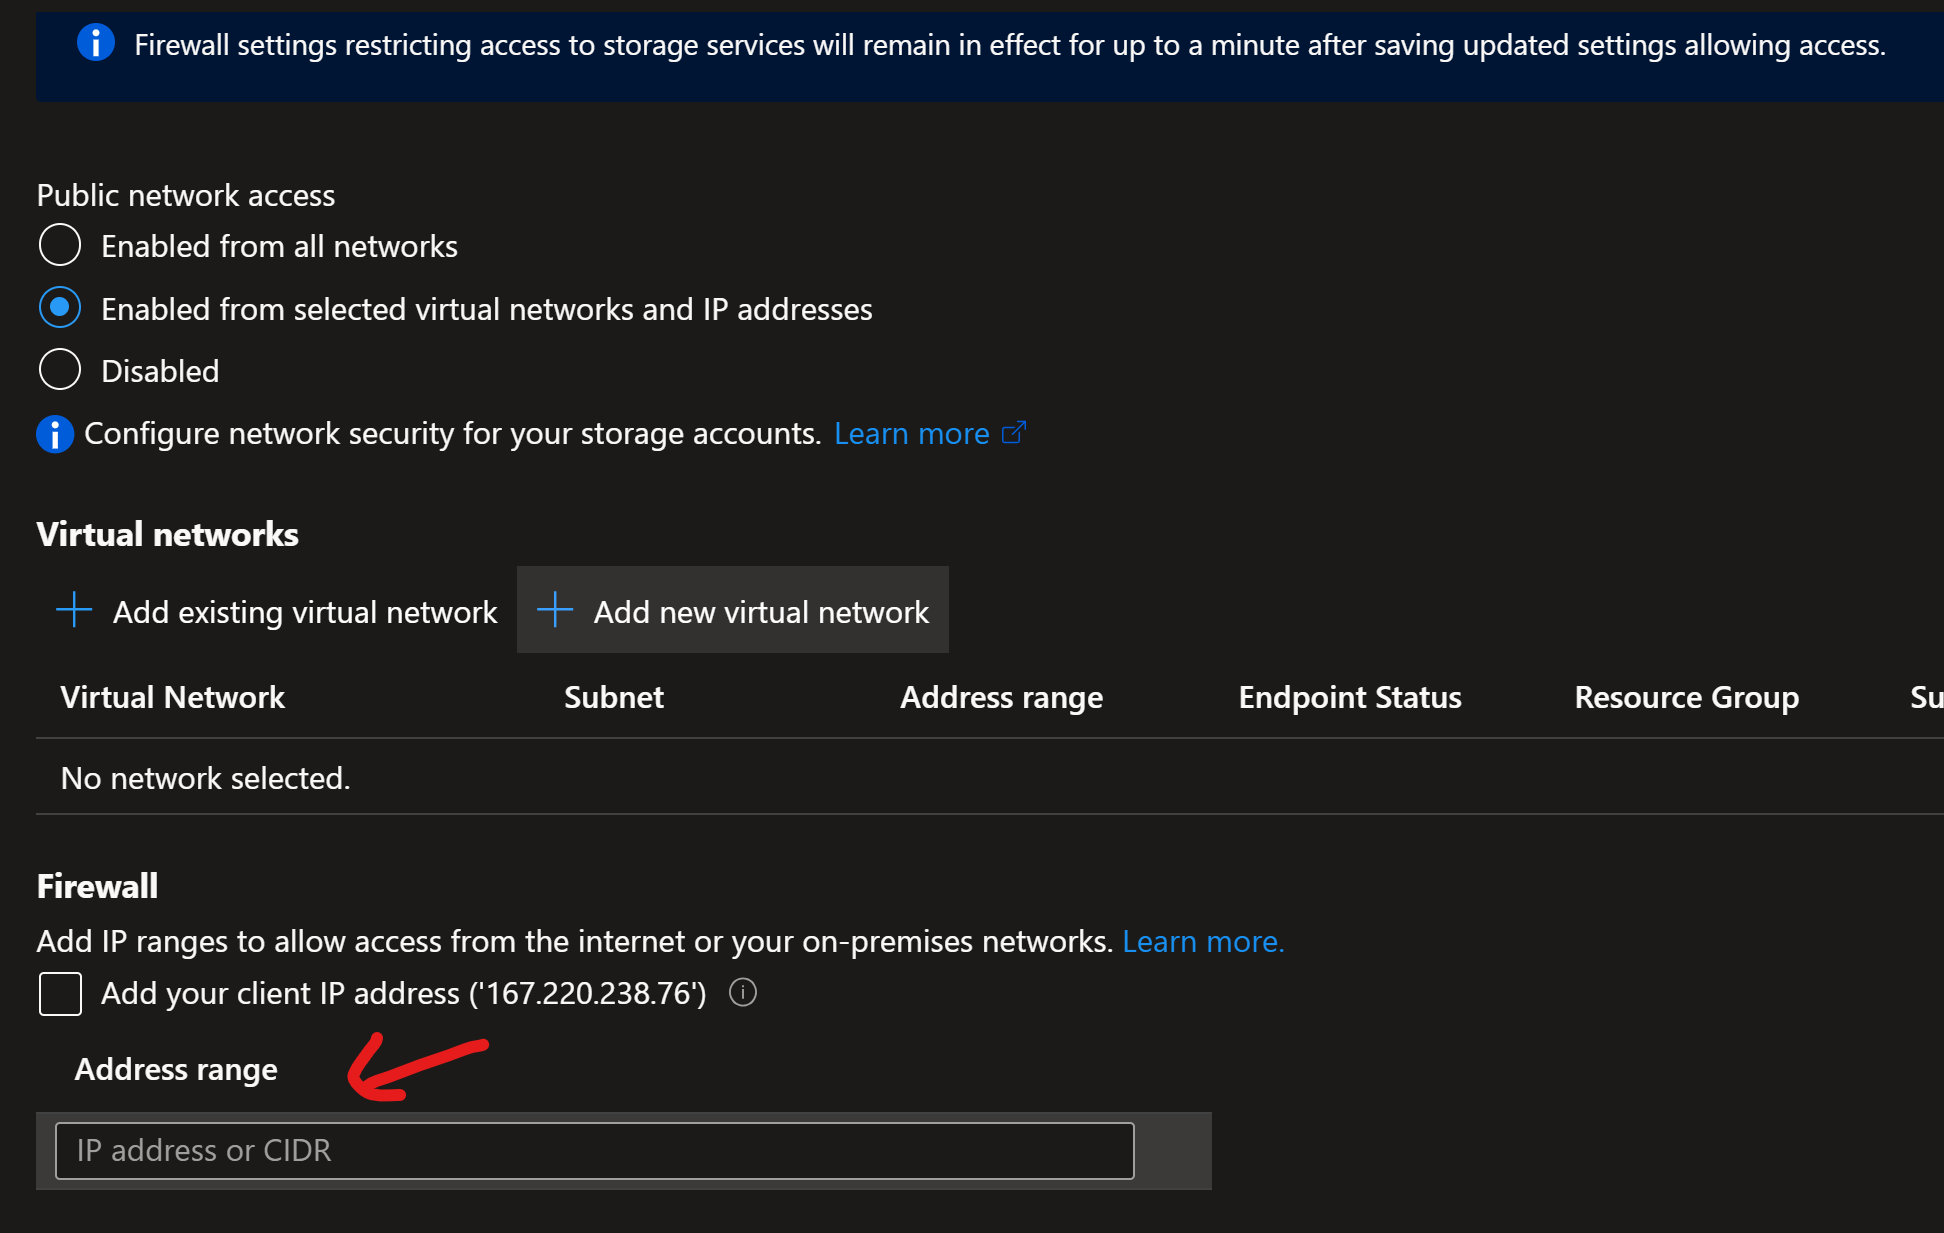Click info icon beside Configure network security
1944x1233 pixels.
(55, 434)
